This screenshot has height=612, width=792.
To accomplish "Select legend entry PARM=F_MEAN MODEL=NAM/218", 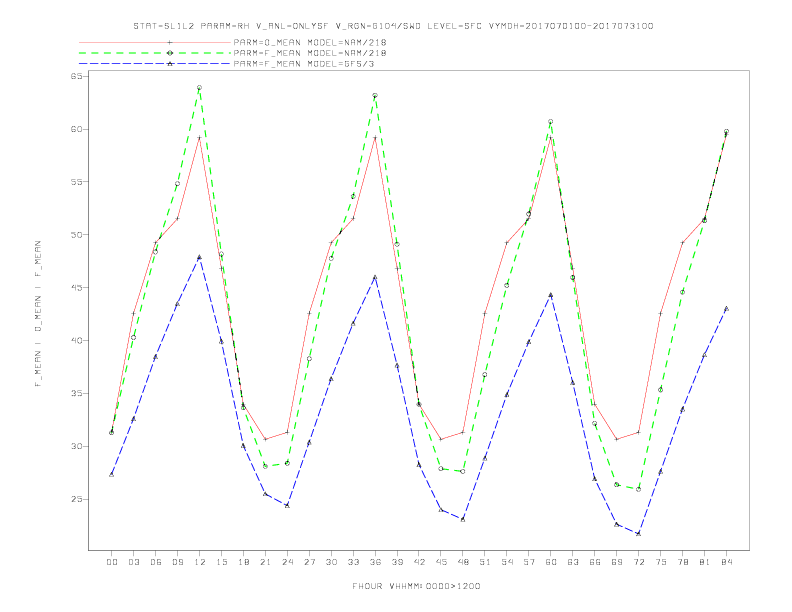I will tap(310, 53).
